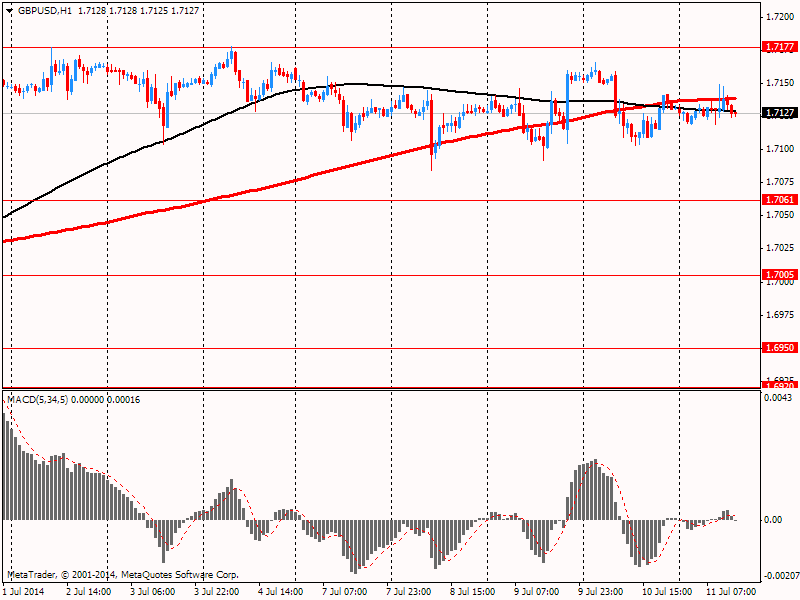Click the 0.0043 MACD scale value
Viewport: 800px width, 600px height.
tap(778, 397)
